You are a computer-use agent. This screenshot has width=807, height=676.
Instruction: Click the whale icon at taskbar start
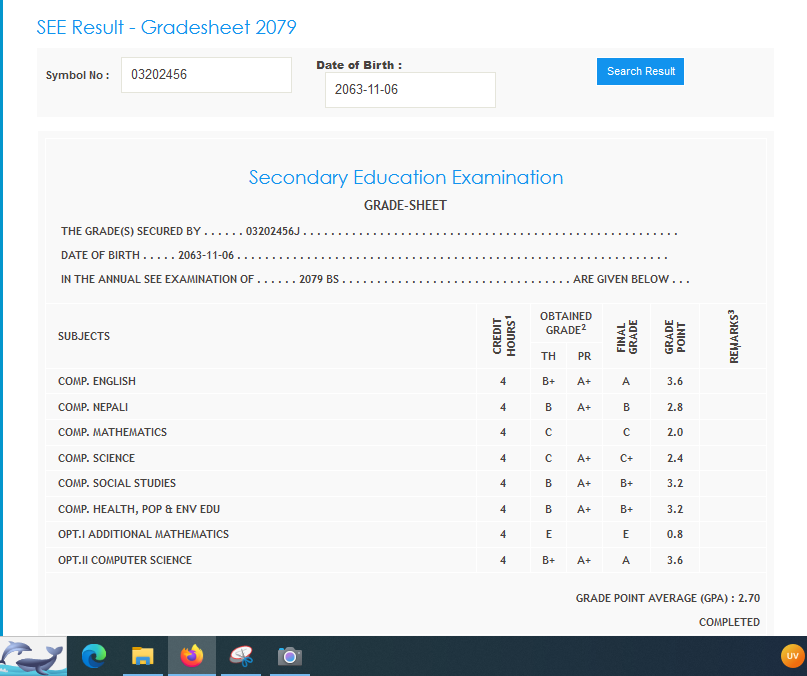click(x=33, y=656)
